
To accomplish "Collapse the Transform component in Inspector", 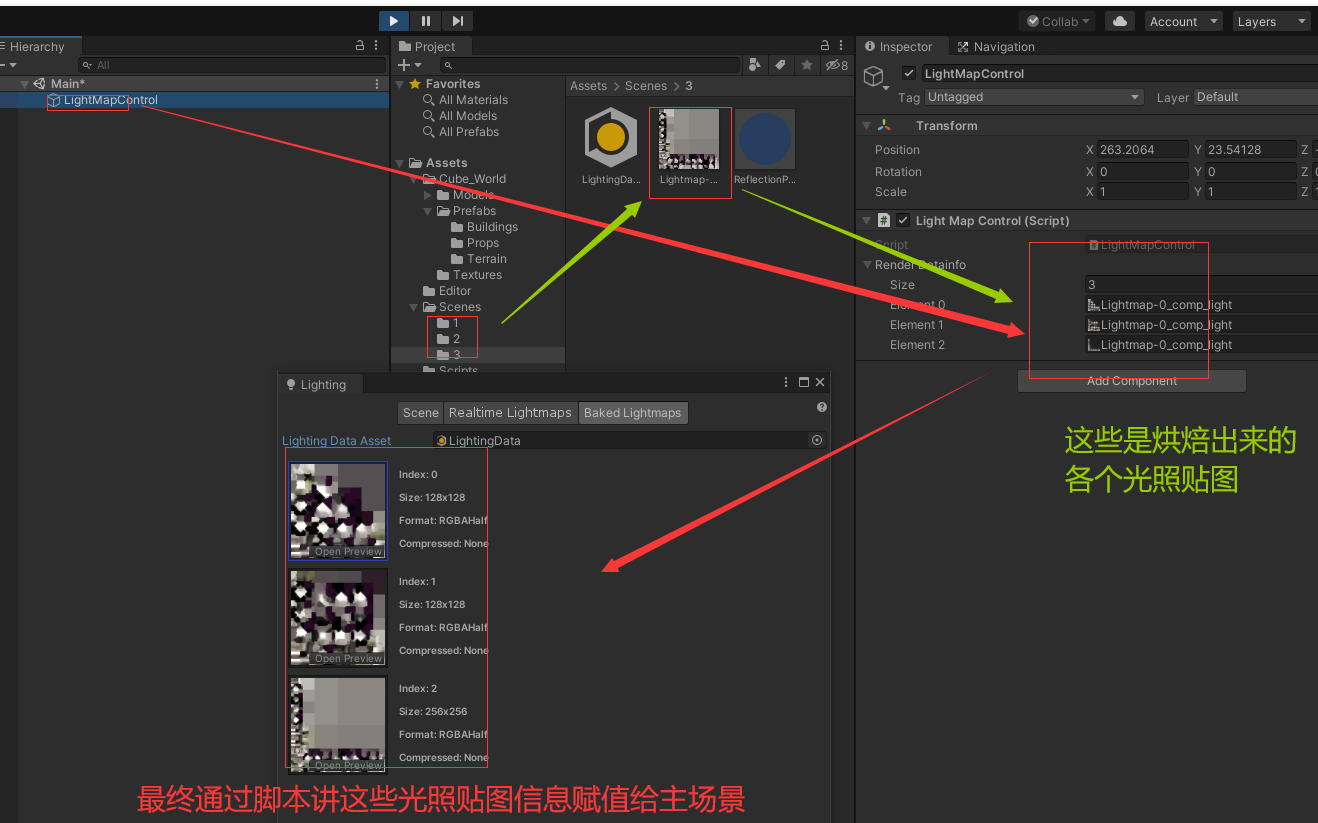I will tap(868, 124).
